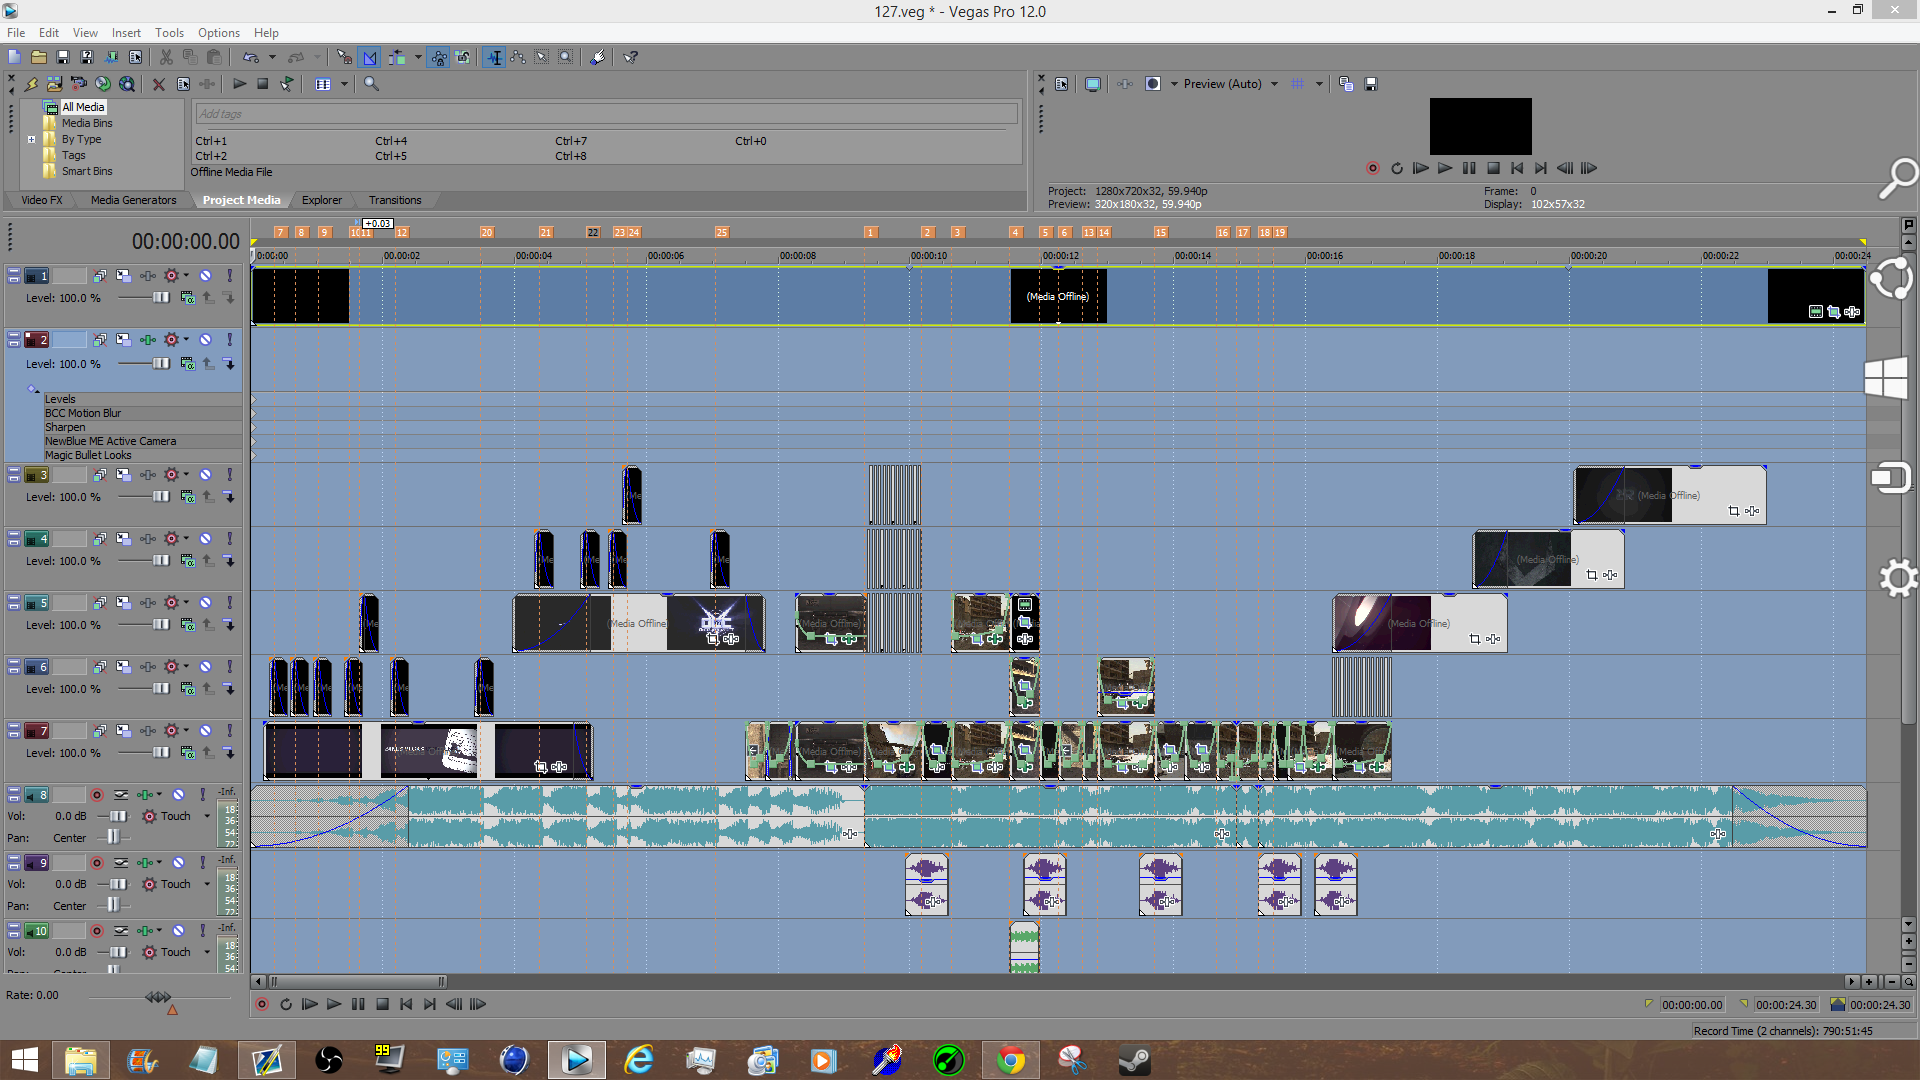Click the Search Media Bins magnifier icon
The height and width of the screenshot is (1080, 1920).
coord(371,84)
